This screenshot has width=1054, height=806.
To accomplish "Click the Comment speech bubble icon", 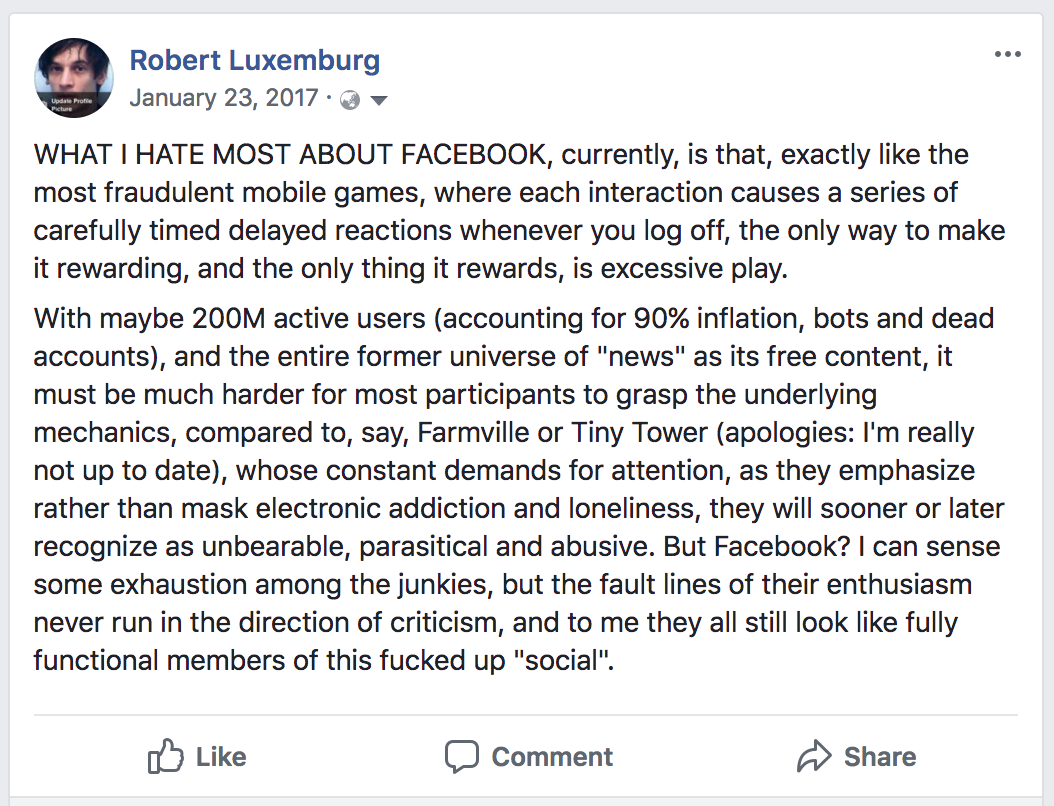I will pos(461,757).
